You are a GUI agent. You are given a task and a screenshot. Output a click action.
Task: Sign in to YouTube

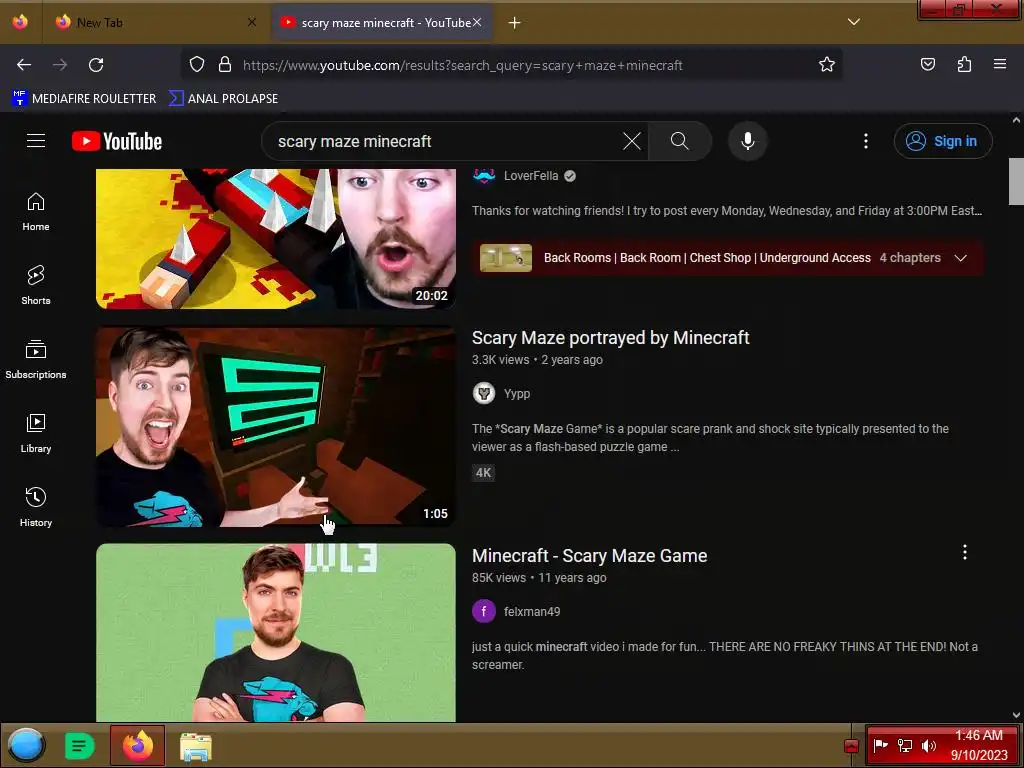click(x=943, y=141)
